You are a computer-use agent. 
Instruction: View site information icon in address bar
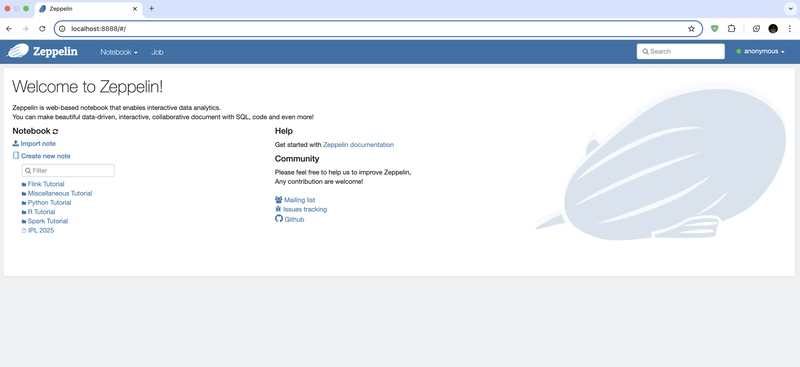point(62,29)
